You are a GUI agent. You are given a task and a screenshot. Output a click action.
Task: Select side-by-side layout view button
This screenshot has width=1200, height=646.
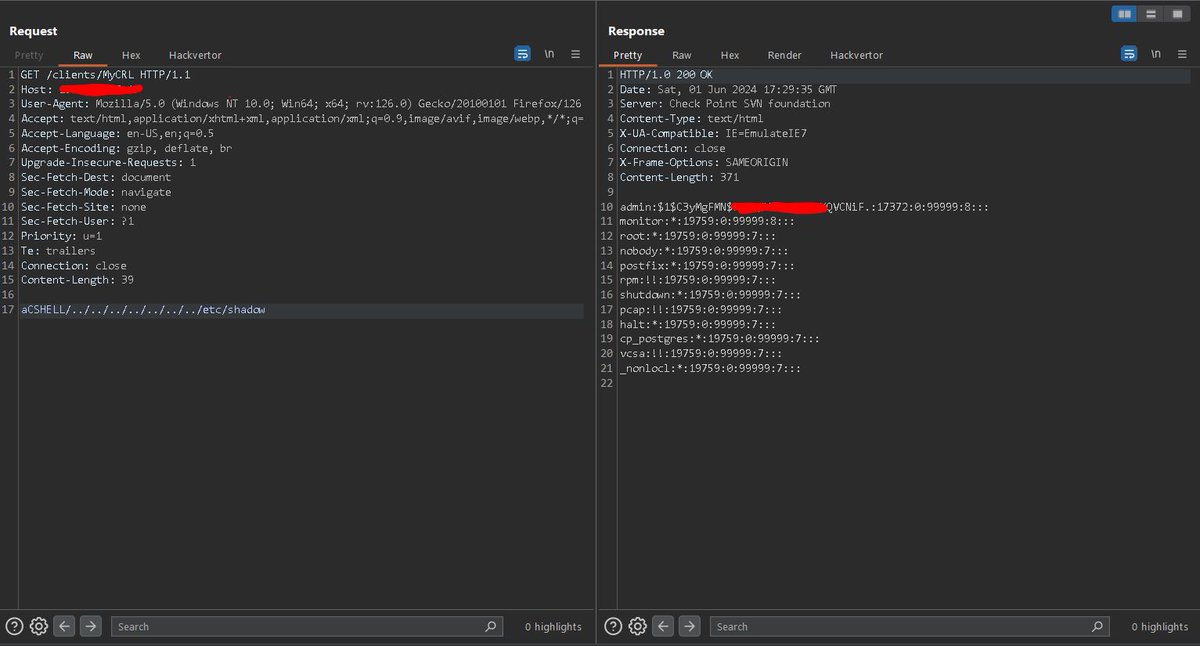coord(1125,14)
